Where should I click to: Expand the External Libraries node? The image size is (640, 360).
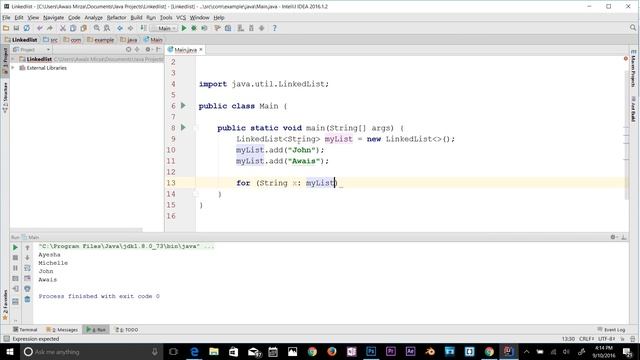click(13, 68)
